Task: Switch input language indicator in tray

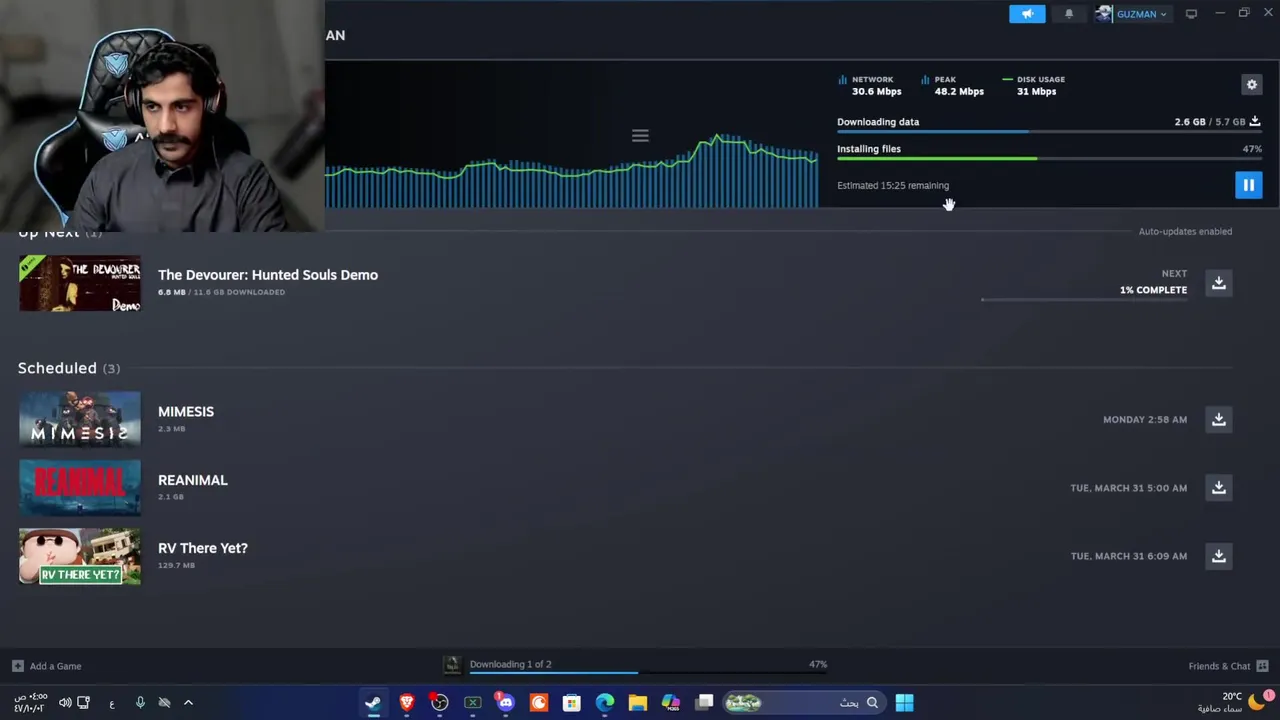Action: (x=112, y=703)
